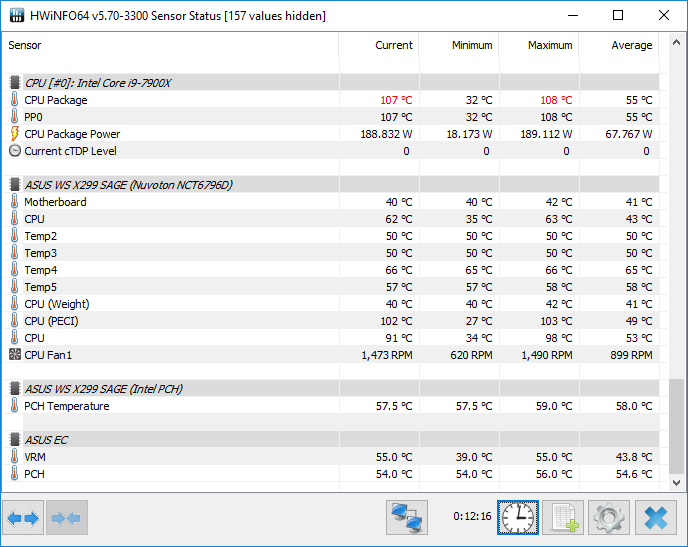Image resolution: width=688 pixels, height=547 pixels.
Task: Click the collapse columns arrows button
Action: [67, 518]
